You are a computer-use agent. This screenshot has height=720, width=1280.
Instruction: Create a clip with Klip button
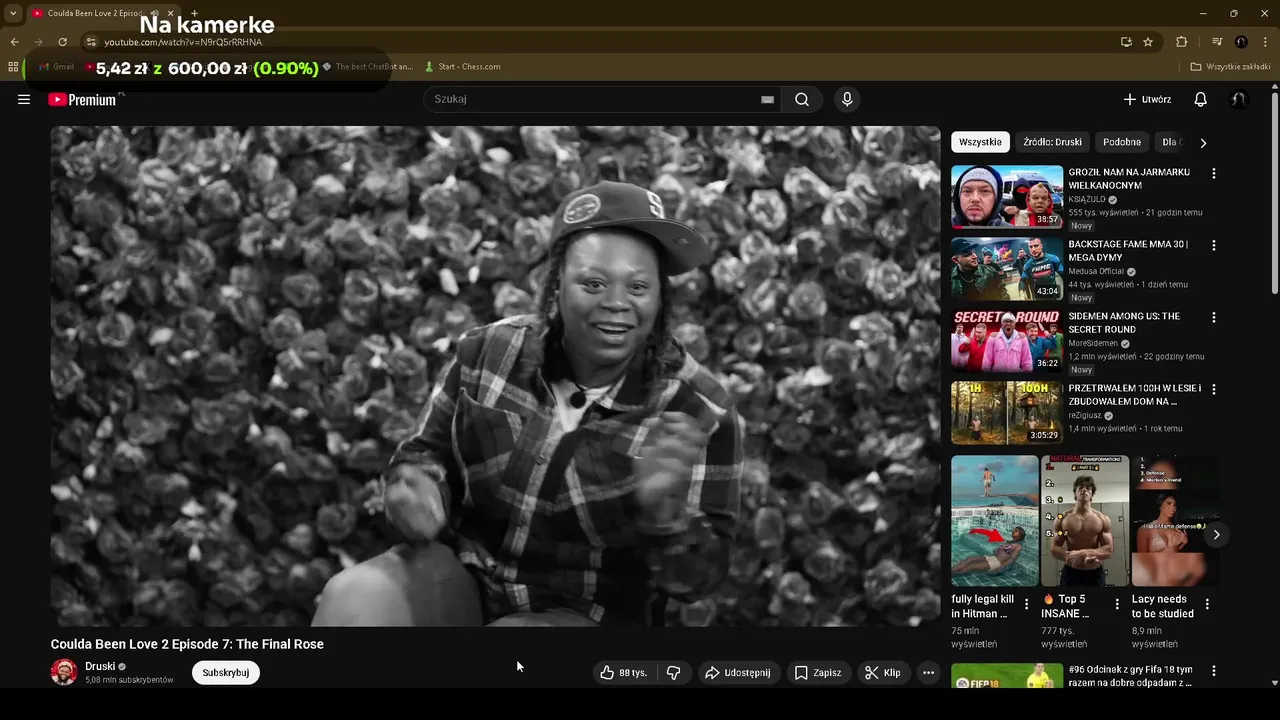tap(883, 673)
